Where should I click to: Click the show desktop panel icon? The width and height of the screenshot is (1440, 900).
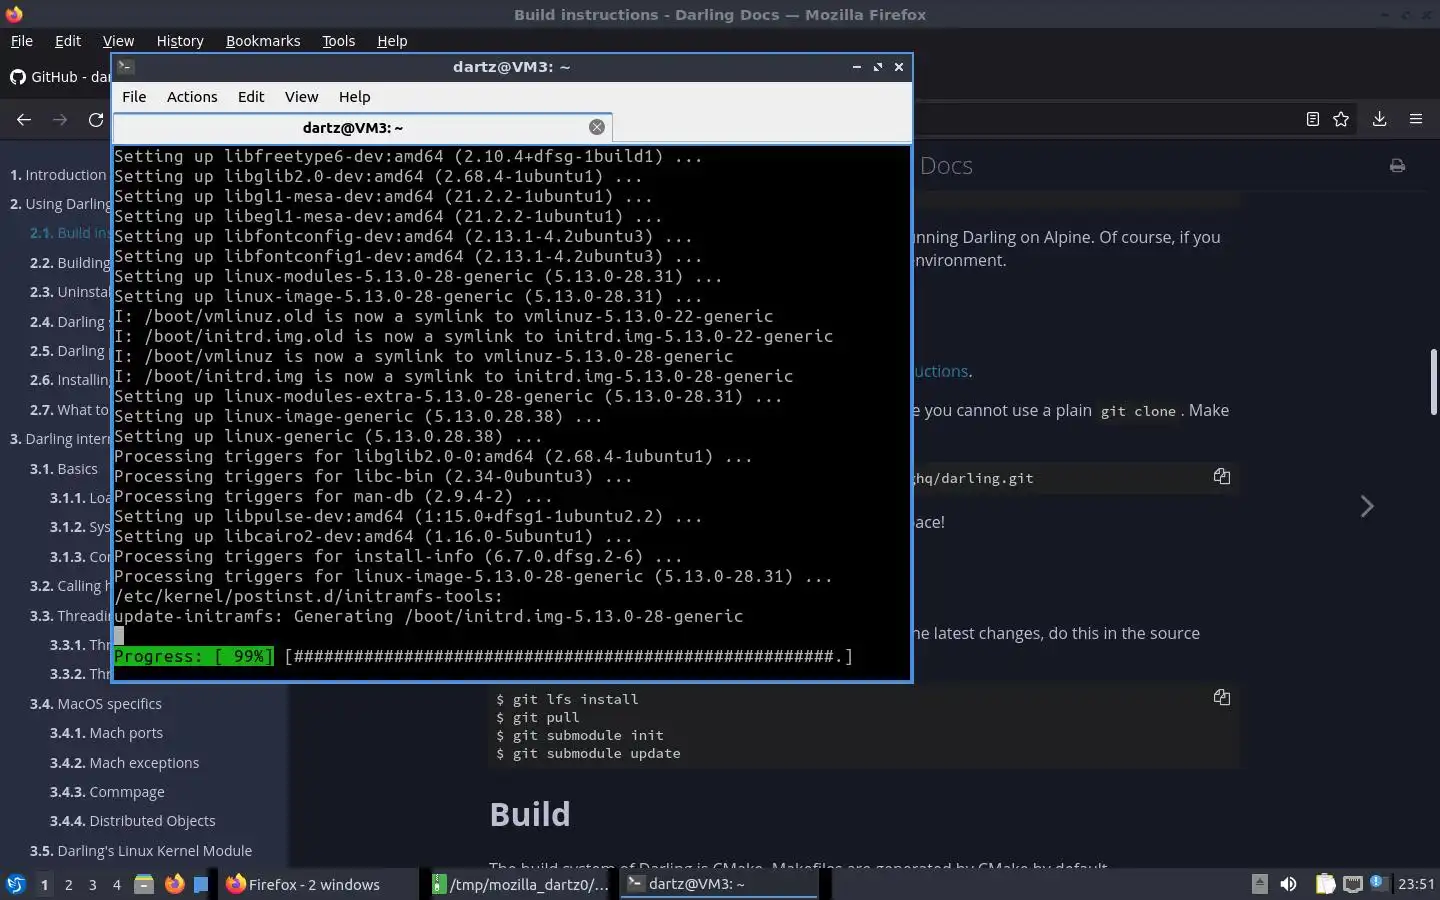coord(201,884)
